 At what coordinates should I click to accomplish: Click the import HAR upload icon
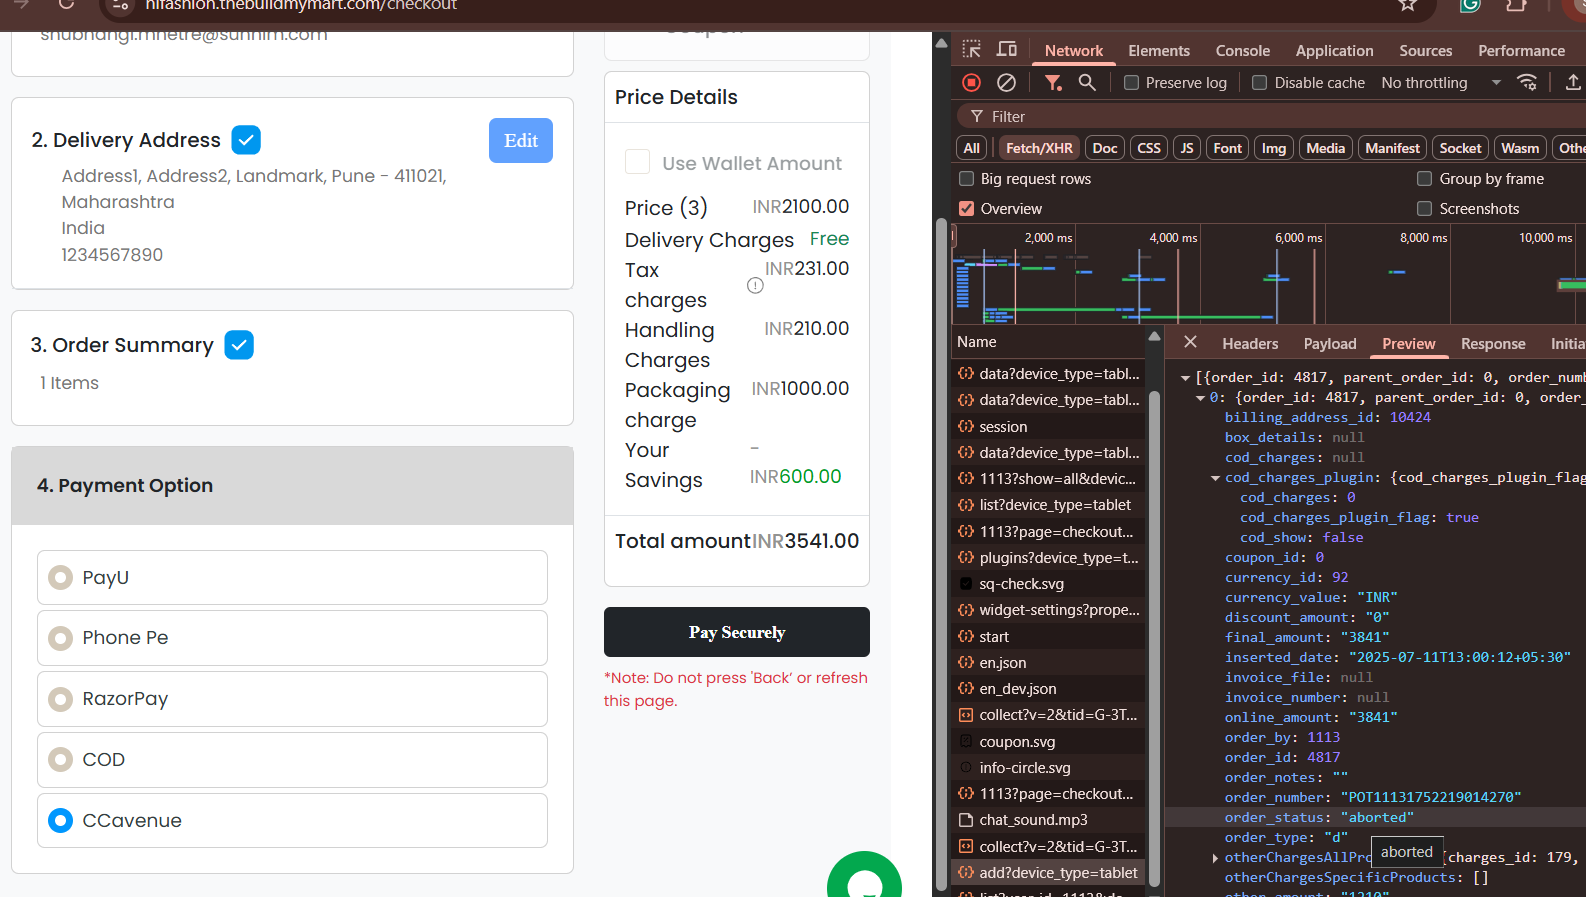tap(1573, 82)
